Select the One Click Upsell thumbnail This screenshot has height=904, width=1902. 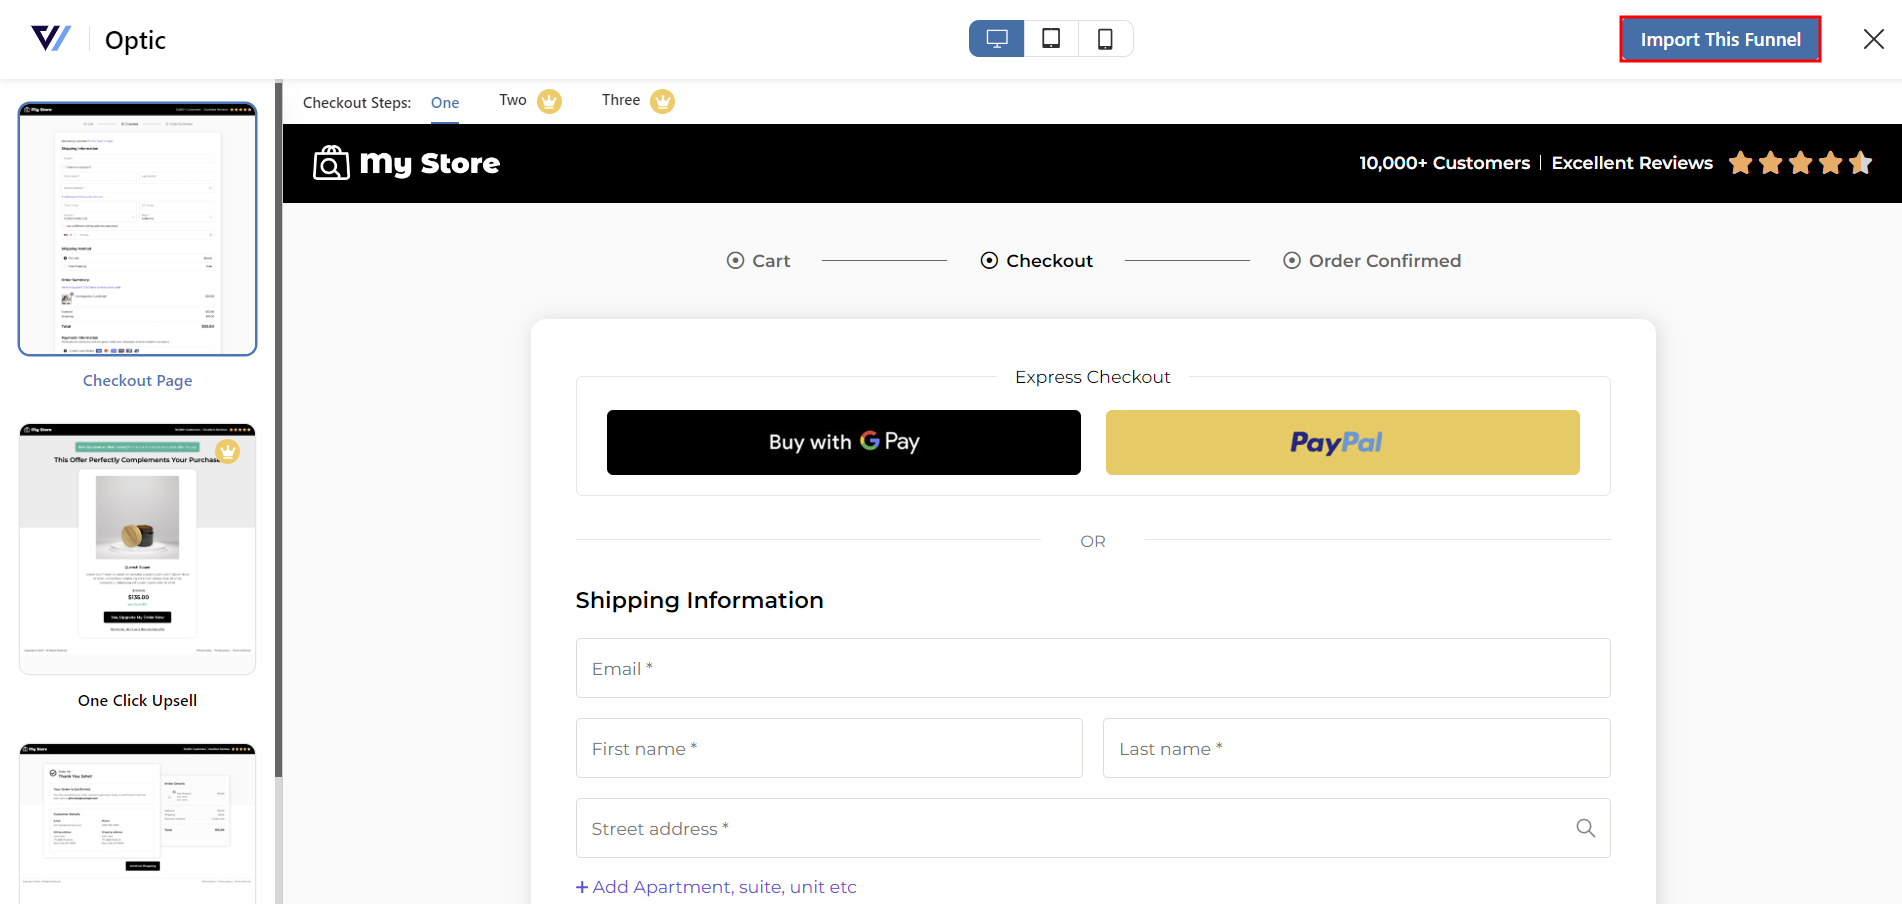point(137,548)
